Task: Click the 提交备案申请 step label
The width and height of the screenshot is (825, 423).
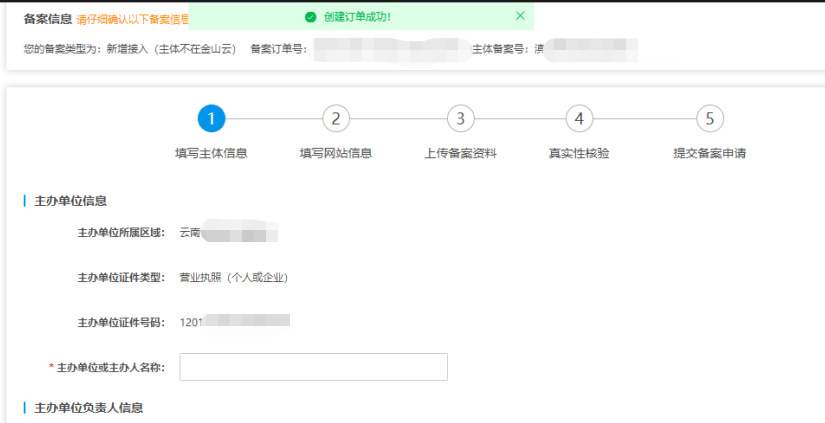Action: 710,154
